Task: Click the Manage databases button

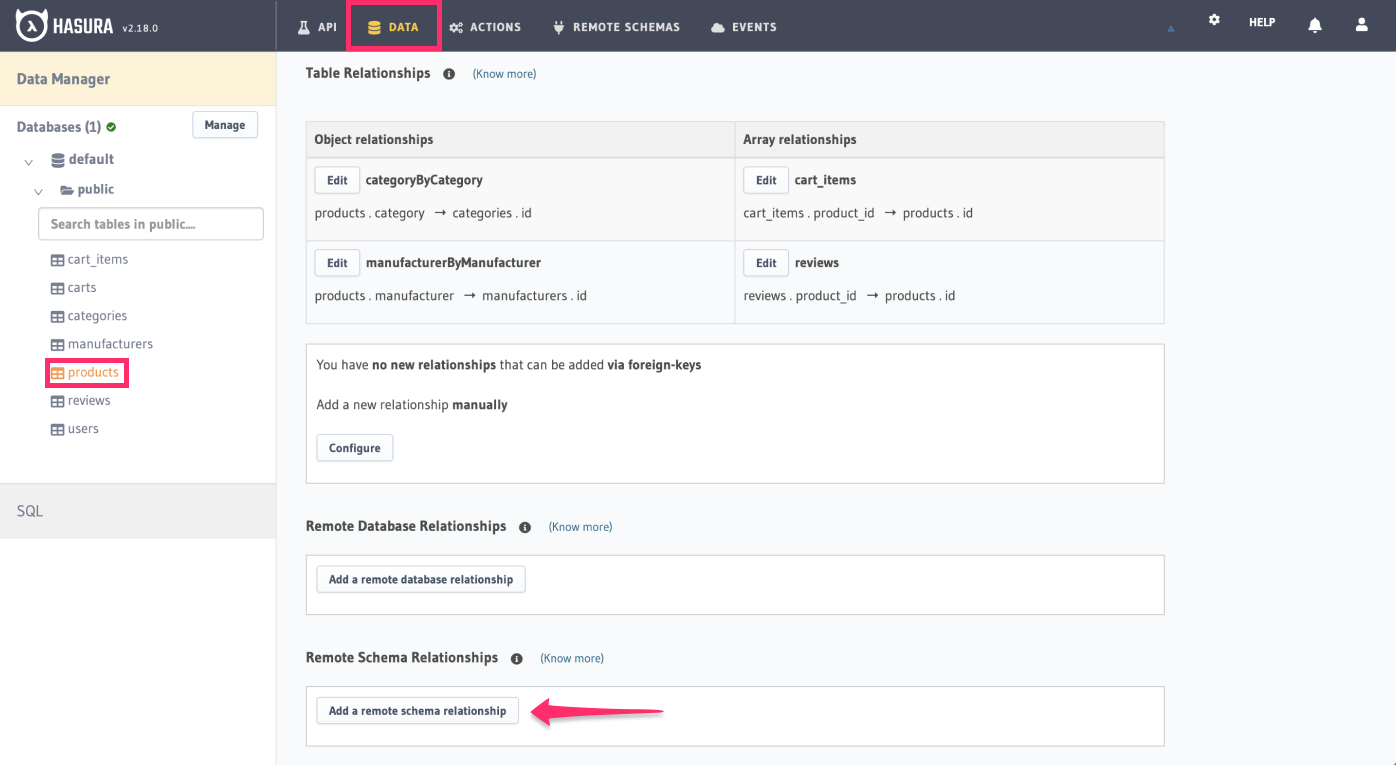Action: [224, 124]
